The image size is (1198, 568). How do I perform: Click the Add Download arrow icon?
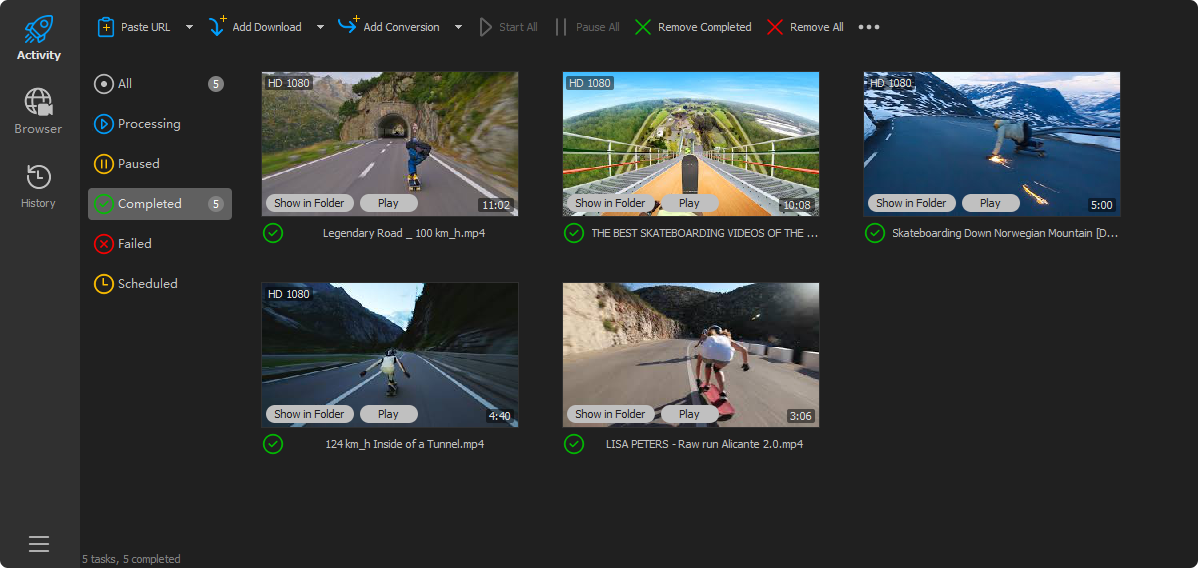tap(217, 27)
